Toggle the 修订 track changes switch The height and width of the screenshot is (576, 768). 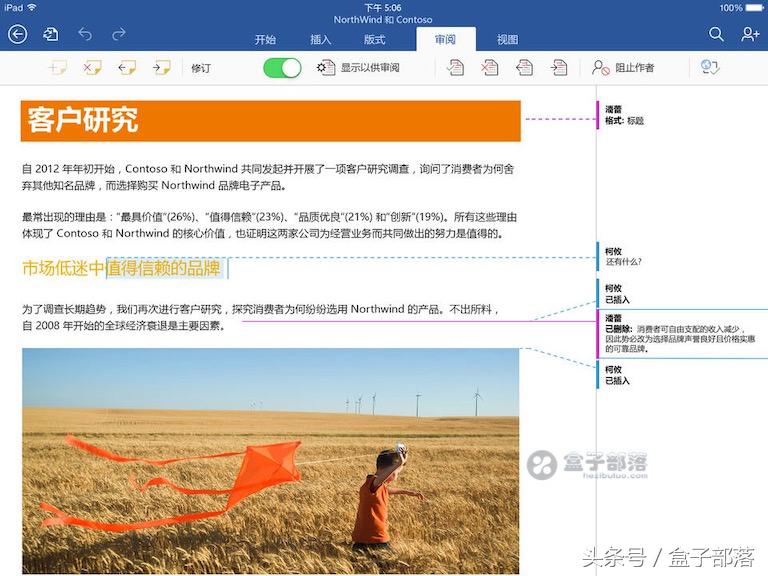click(282, 68)
